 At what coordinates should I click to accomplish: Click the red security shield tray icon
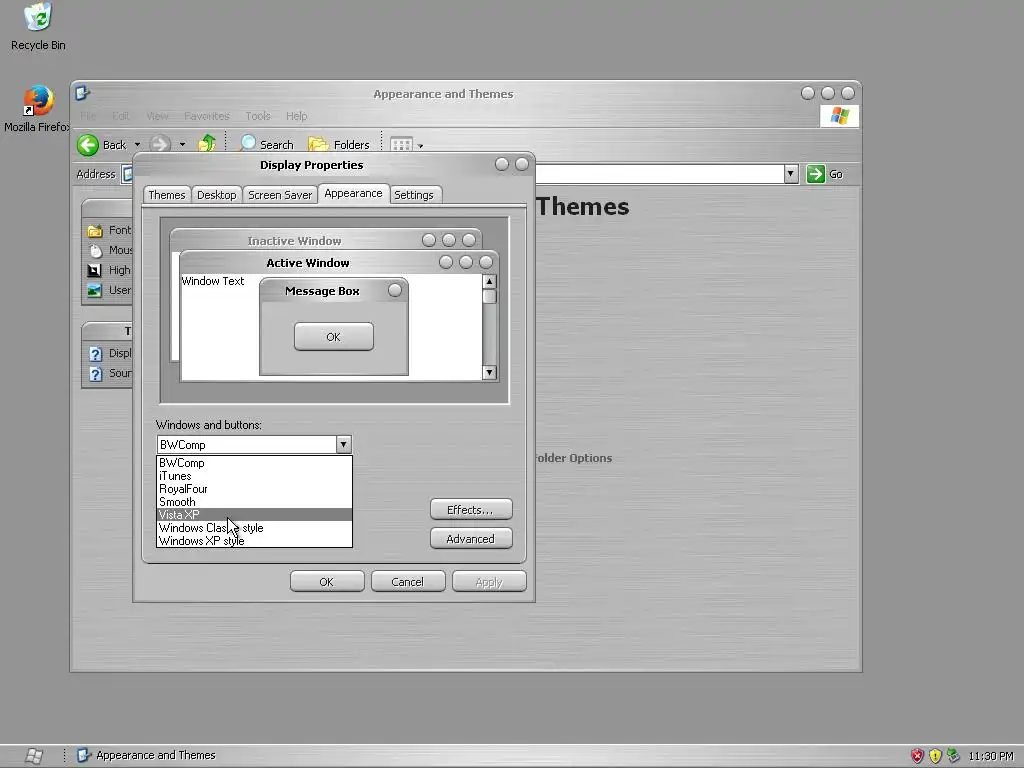tap(918, 756)
